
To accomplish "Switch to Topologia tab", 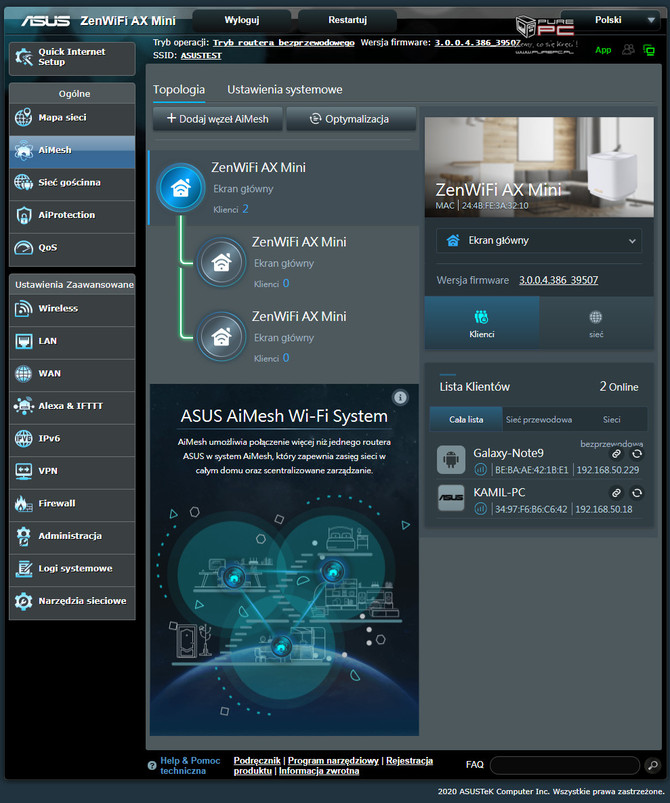I will (179, 90).
